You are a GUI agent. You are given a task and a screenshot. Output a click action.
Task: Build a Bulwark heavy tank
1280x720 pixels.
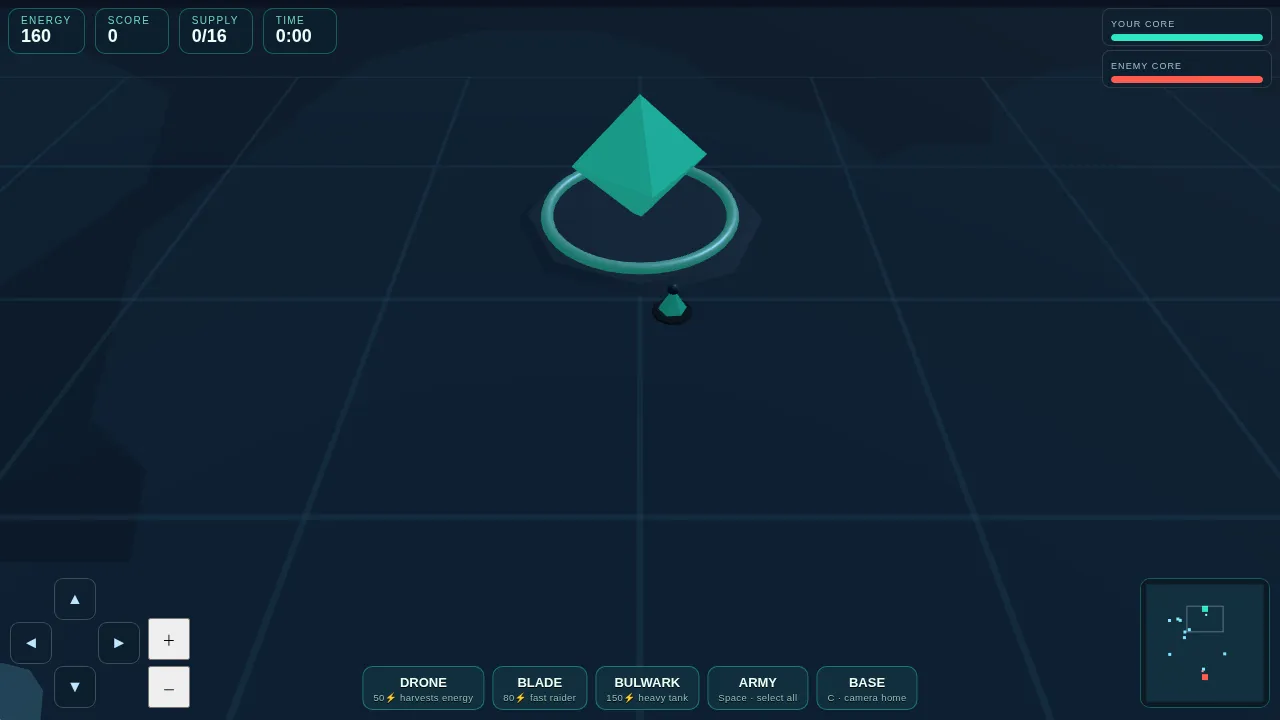click(647, 688)
